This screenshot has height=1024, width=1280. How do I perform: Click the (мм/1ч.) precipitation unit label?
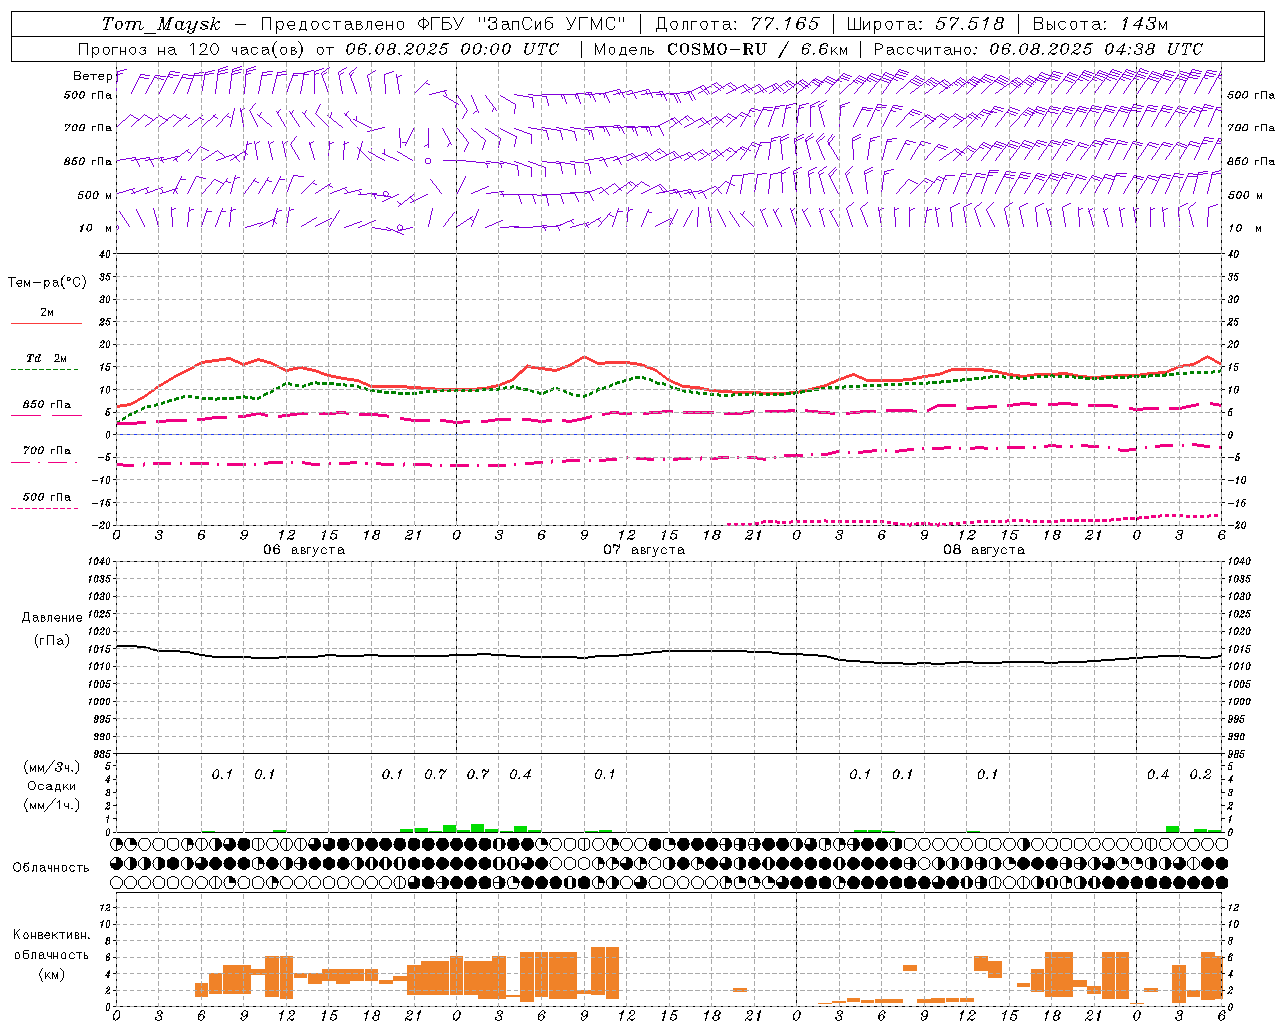click(52, 804)
